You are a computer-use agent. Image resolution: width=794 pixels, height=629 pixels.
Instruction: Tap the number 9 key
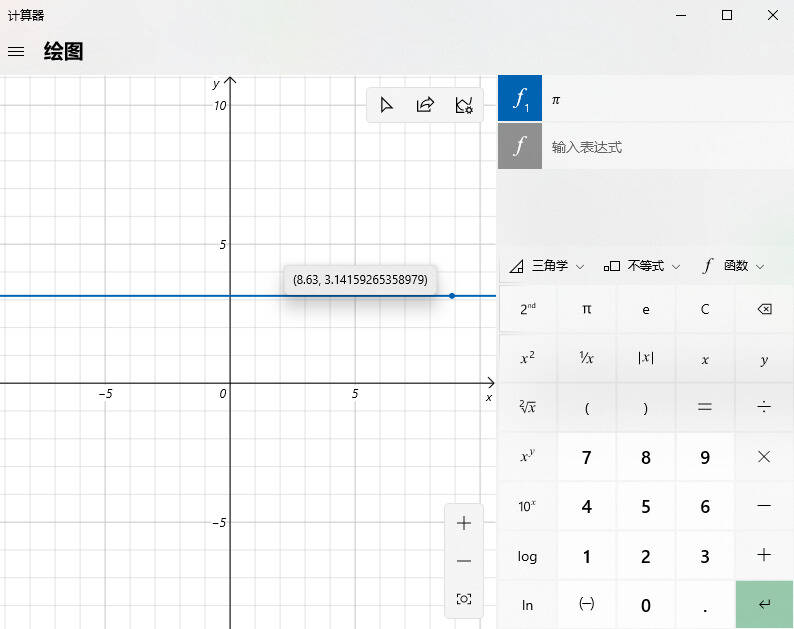705,457
